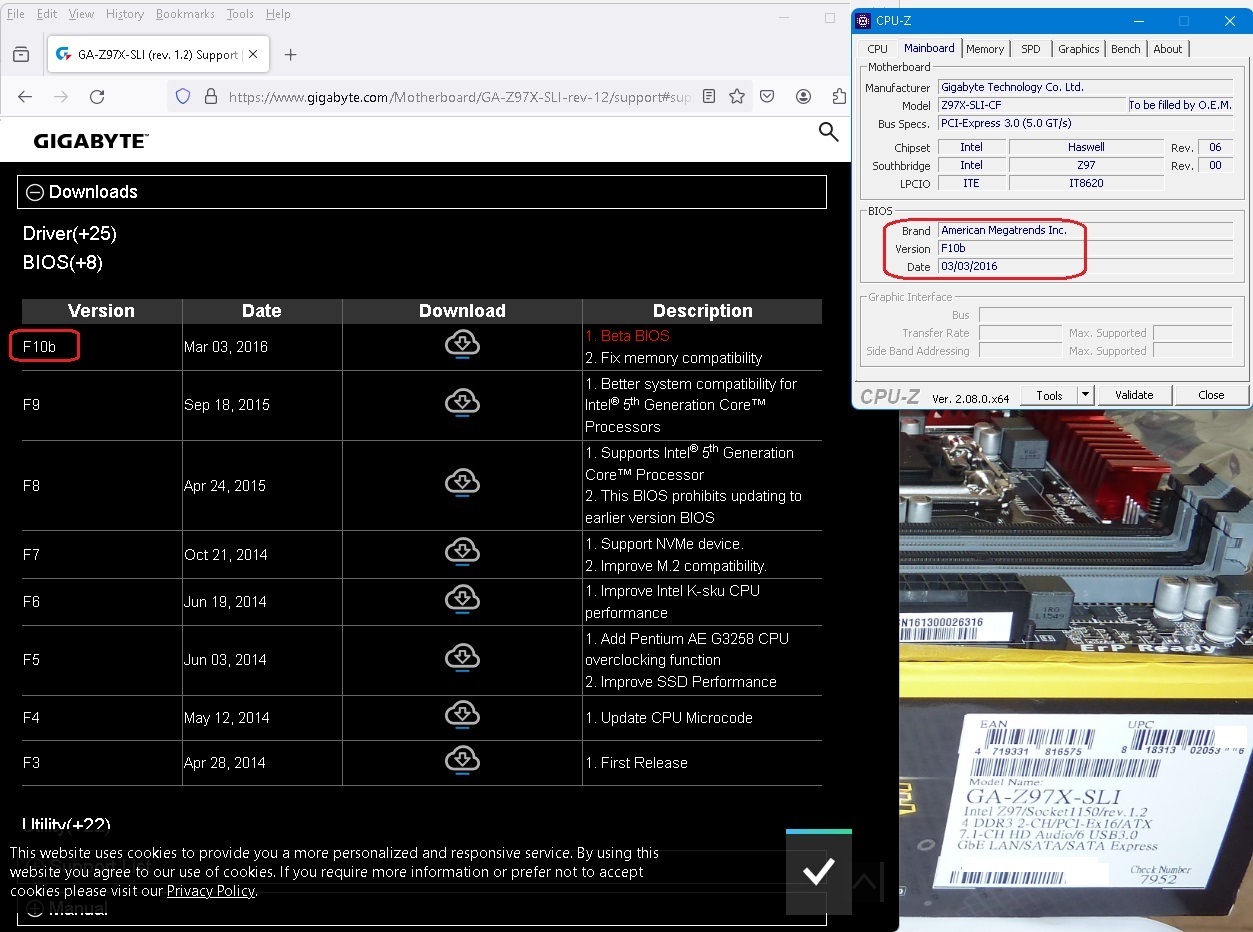Open the Firefox View tab-list icon

click(21, 55)
